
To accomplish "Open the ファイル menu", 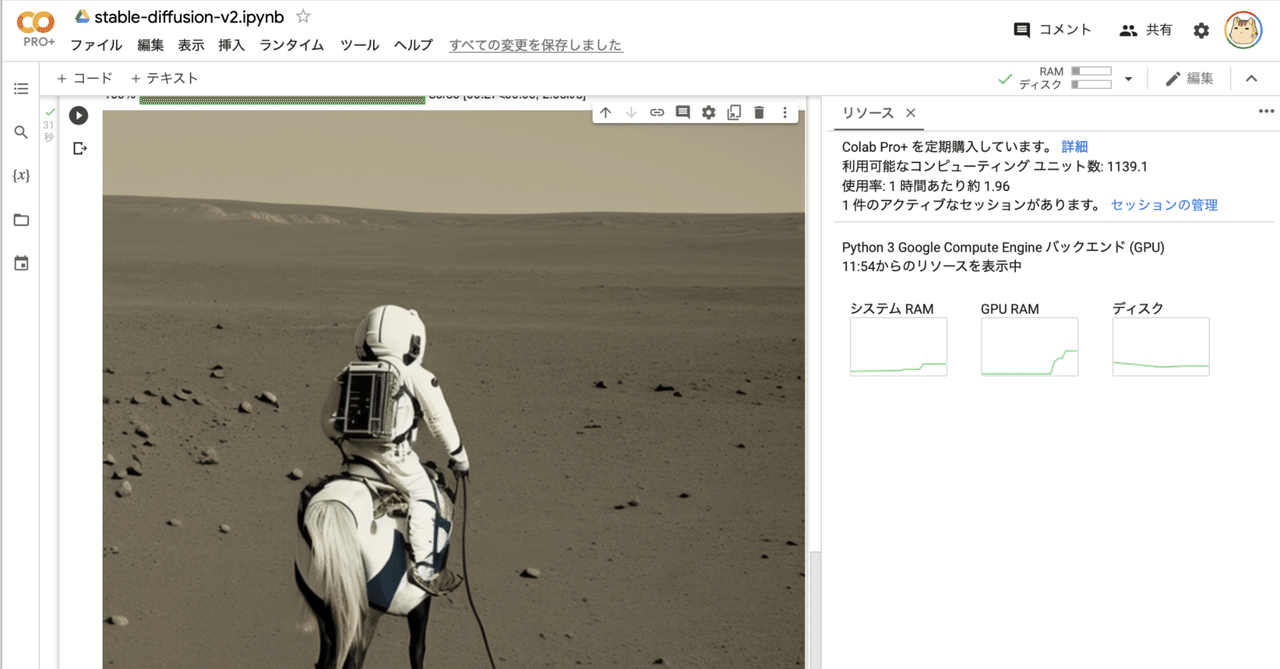I will click(96, 44).
